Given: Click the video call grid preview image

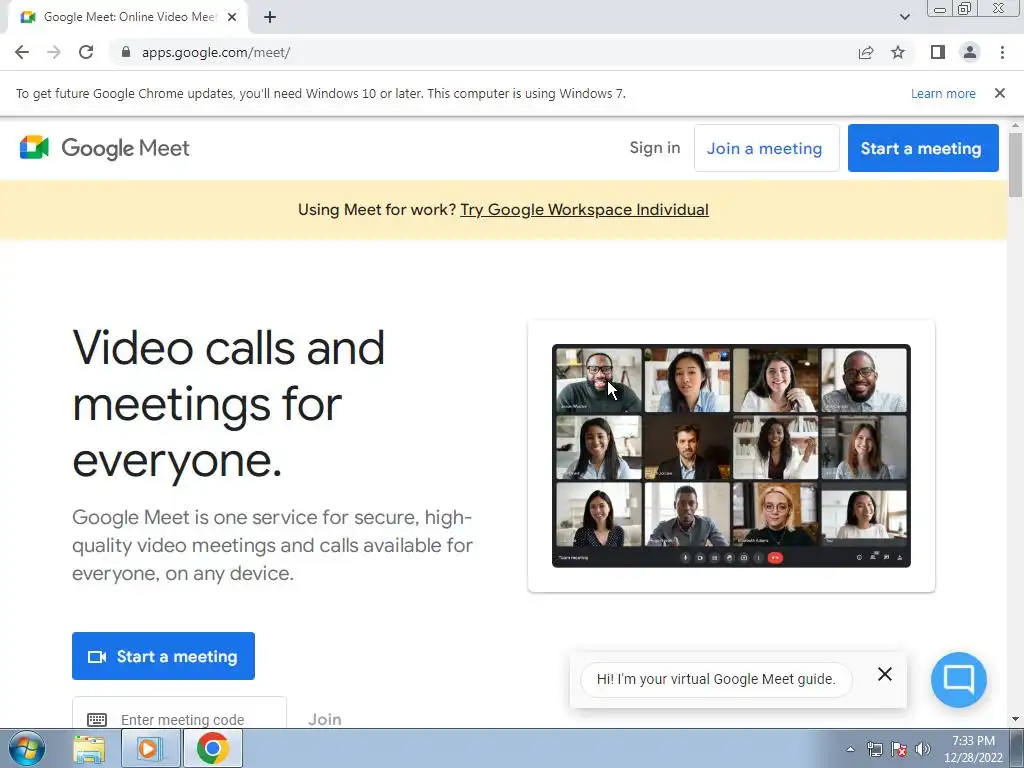Looking at the screenshot, I should 731,455.
